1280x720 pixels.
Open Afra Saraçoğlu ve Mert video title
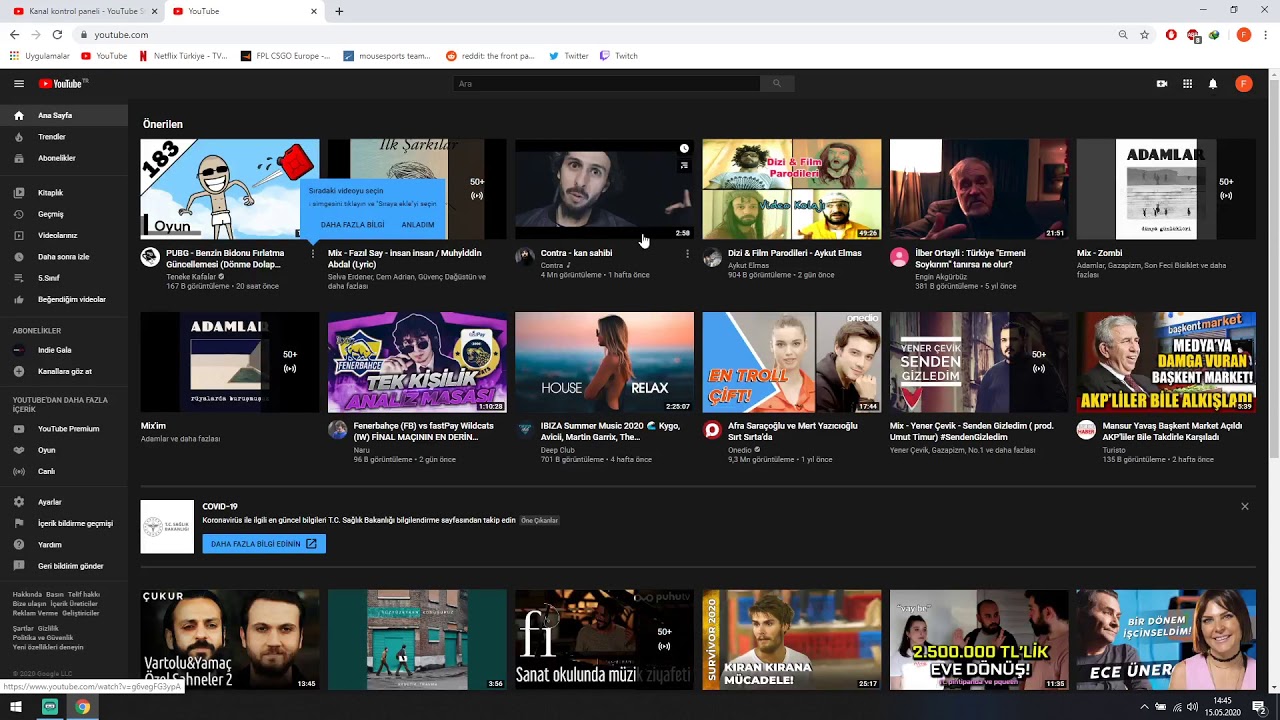coord(793,431)
